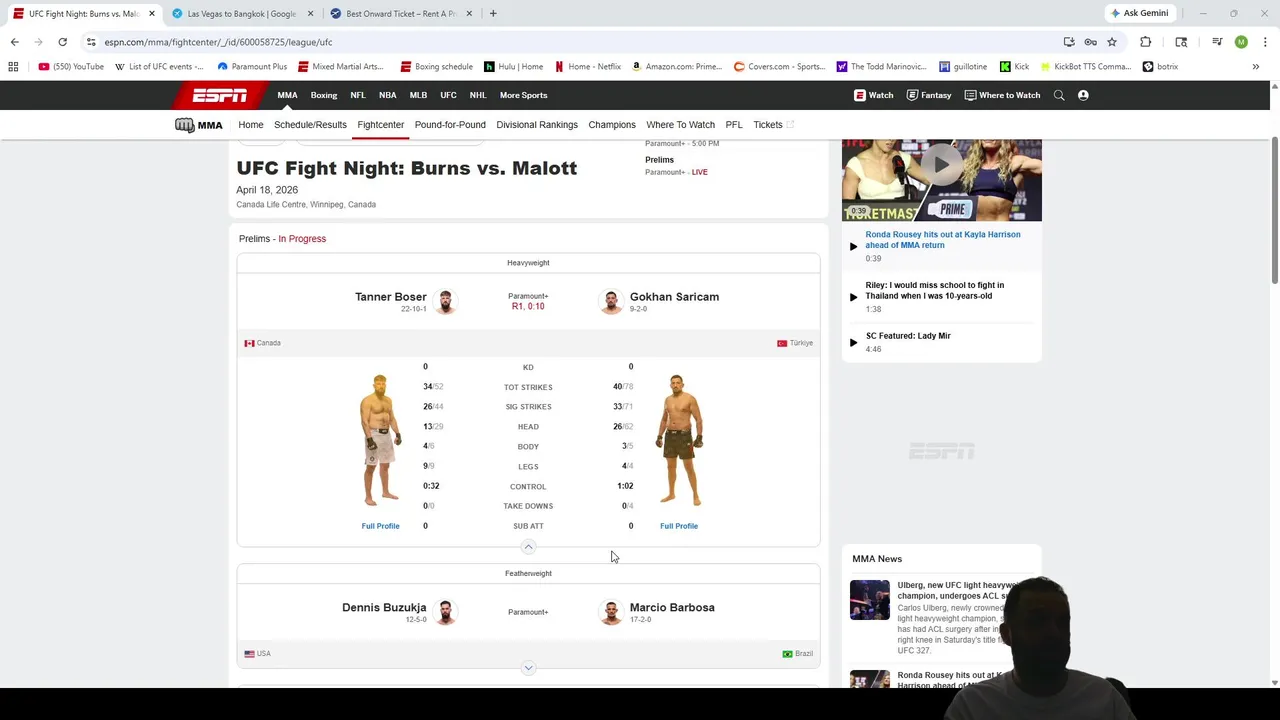
Task: Select NFL in ESPN top navigation
Action: (x=358, y=95)
